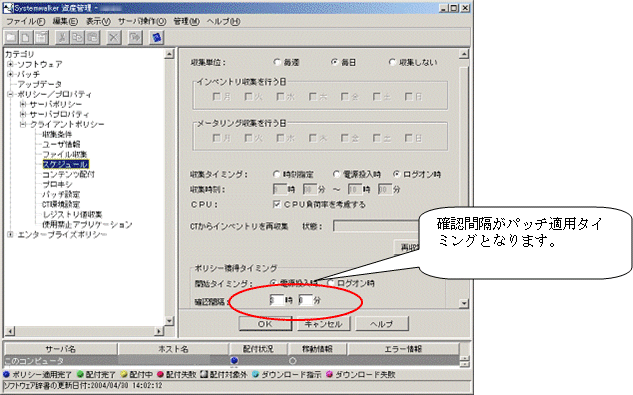
Task: Click the paste clipboard toolbar icon
Action: click(93, 38)
